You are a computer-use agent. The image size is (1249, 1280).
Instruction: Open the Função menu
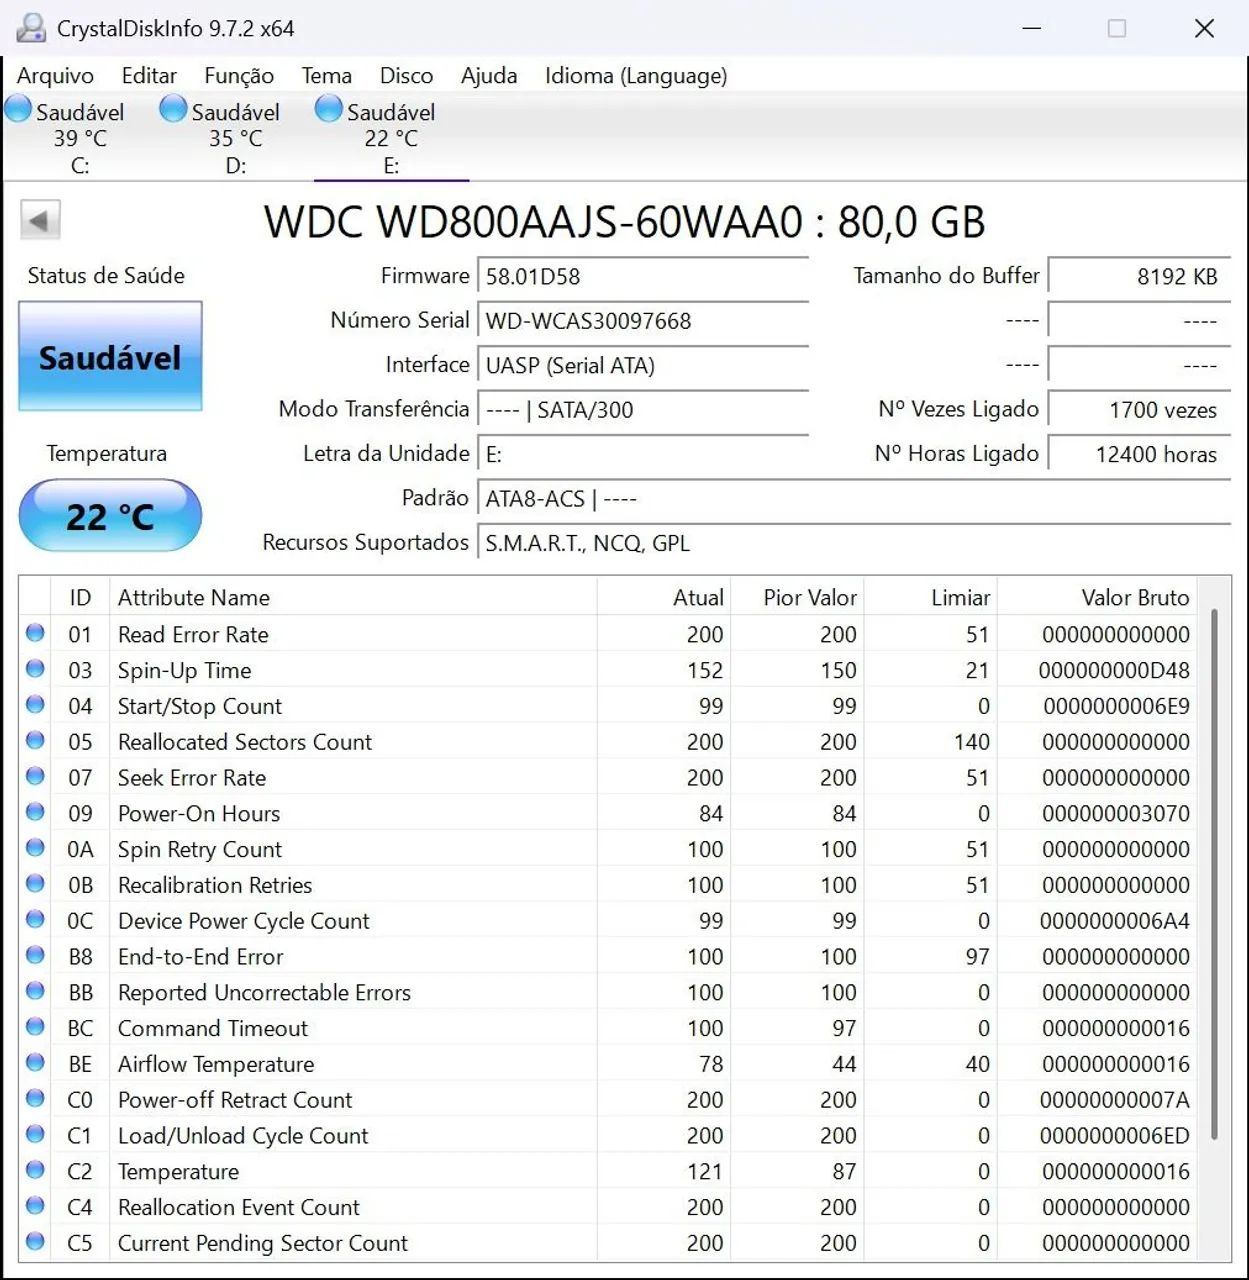pos(238,75)
